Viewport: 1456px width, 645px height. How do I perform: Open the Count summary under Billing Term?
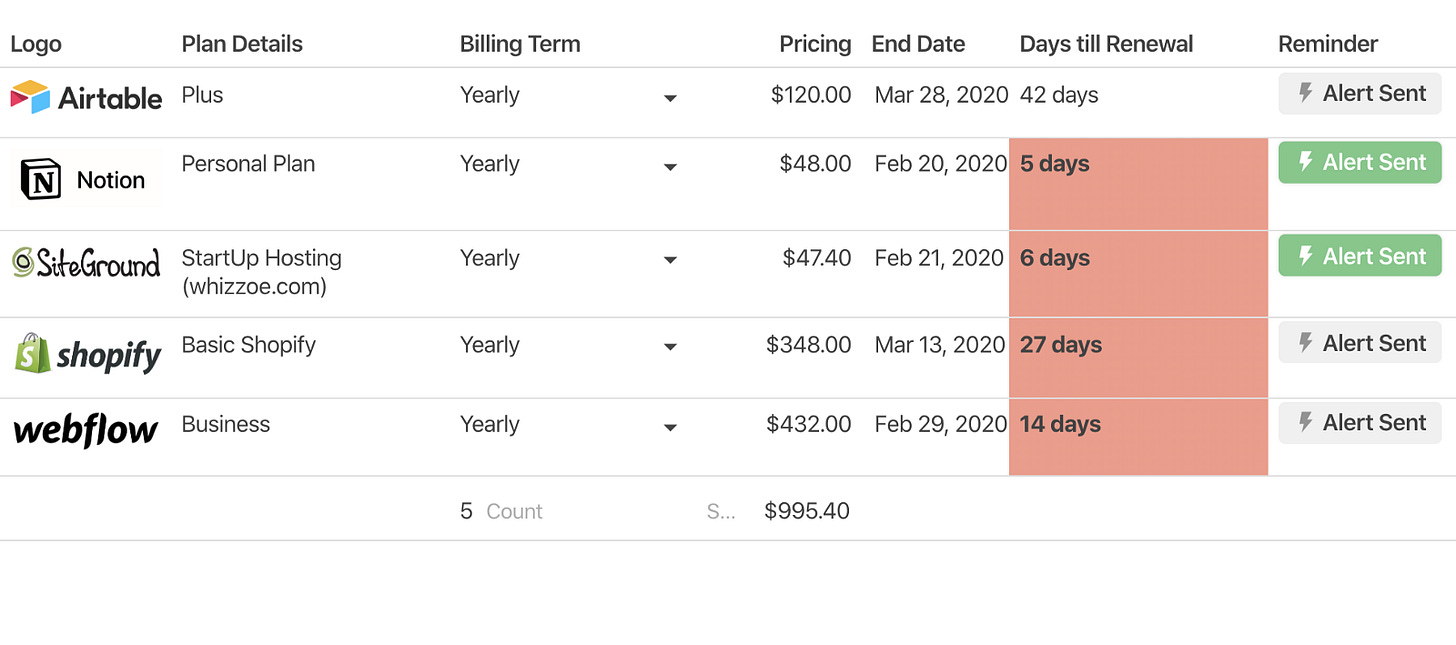point(501,511)
